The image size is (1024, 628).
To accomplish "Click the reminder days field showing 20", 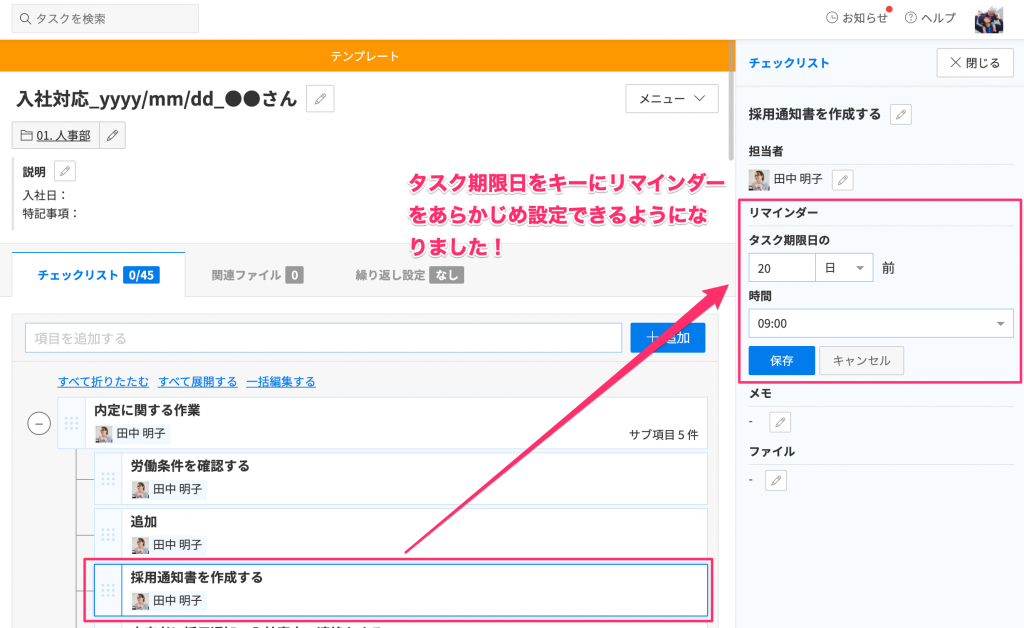I will tap(782, 268).
